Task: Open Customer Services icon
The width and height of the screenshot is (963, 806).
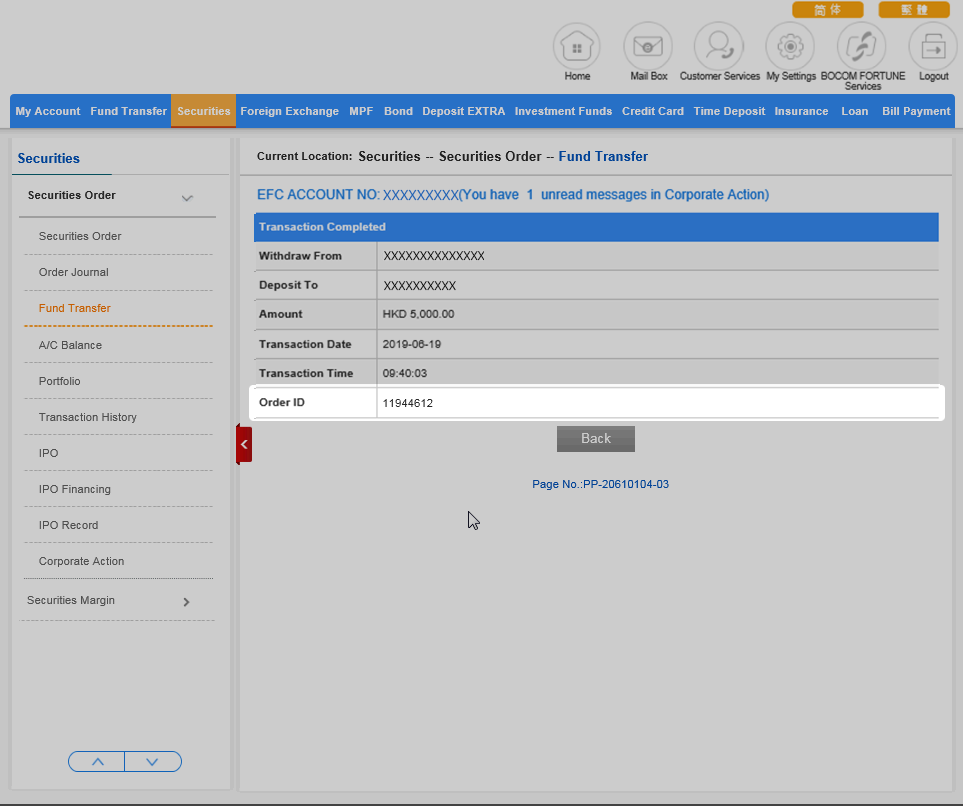Action: (719, 46)
